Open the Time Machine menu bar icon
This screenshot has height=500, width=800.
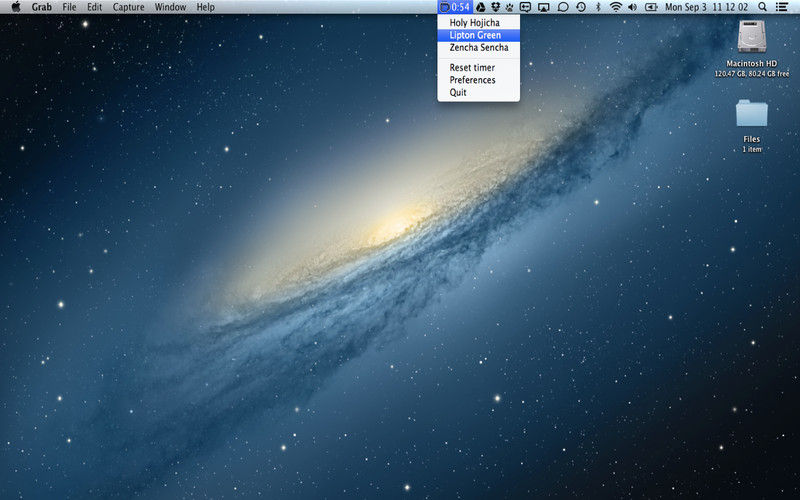click(581, 7)
